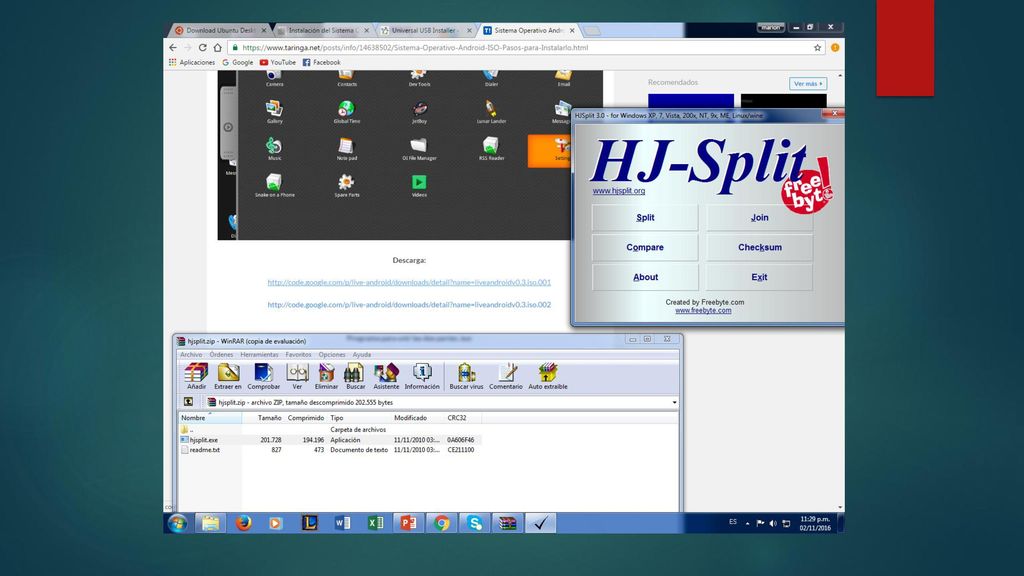
Task: Open the Archivo menu in WinRAR
Action: click(x=191, y=355)
